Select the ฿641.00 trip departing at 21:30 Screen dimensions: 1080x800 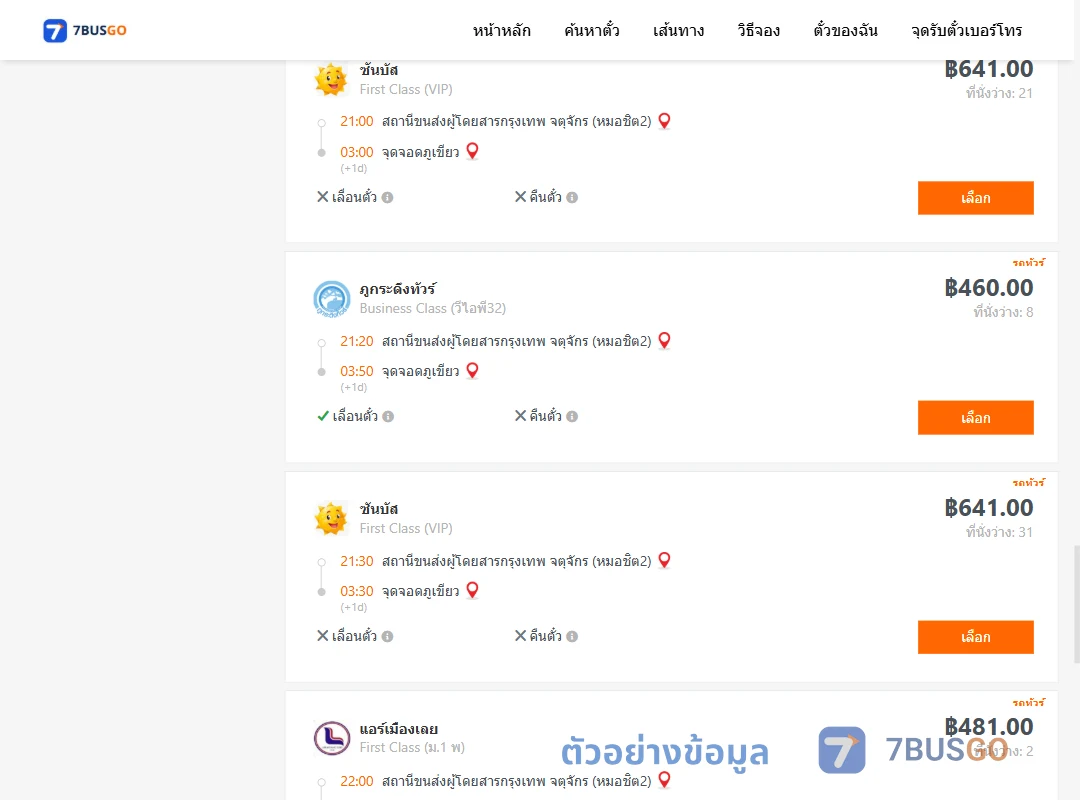coord(975,637)
